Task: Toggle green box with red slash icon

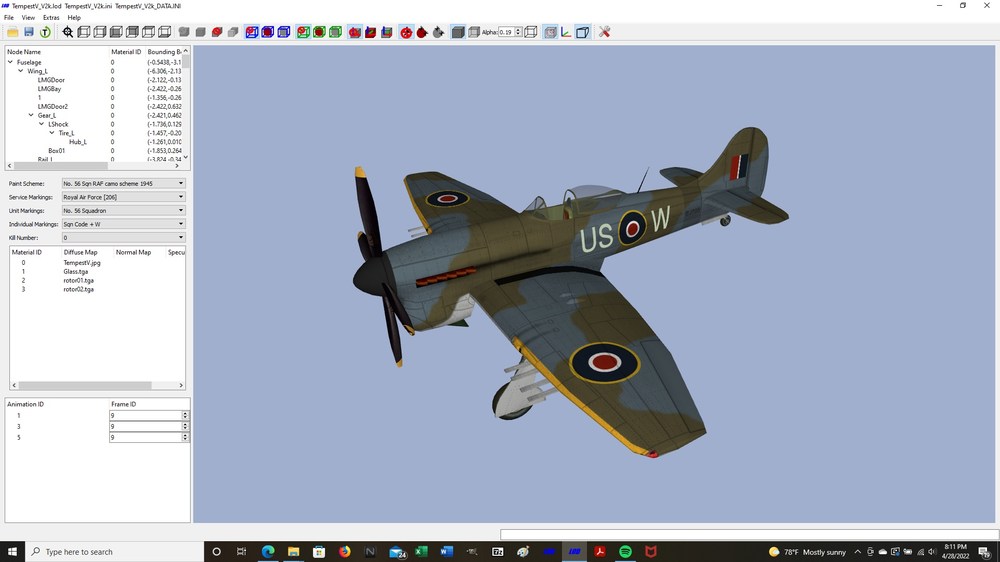Action: pyautogui.click(x=303, y=32)
